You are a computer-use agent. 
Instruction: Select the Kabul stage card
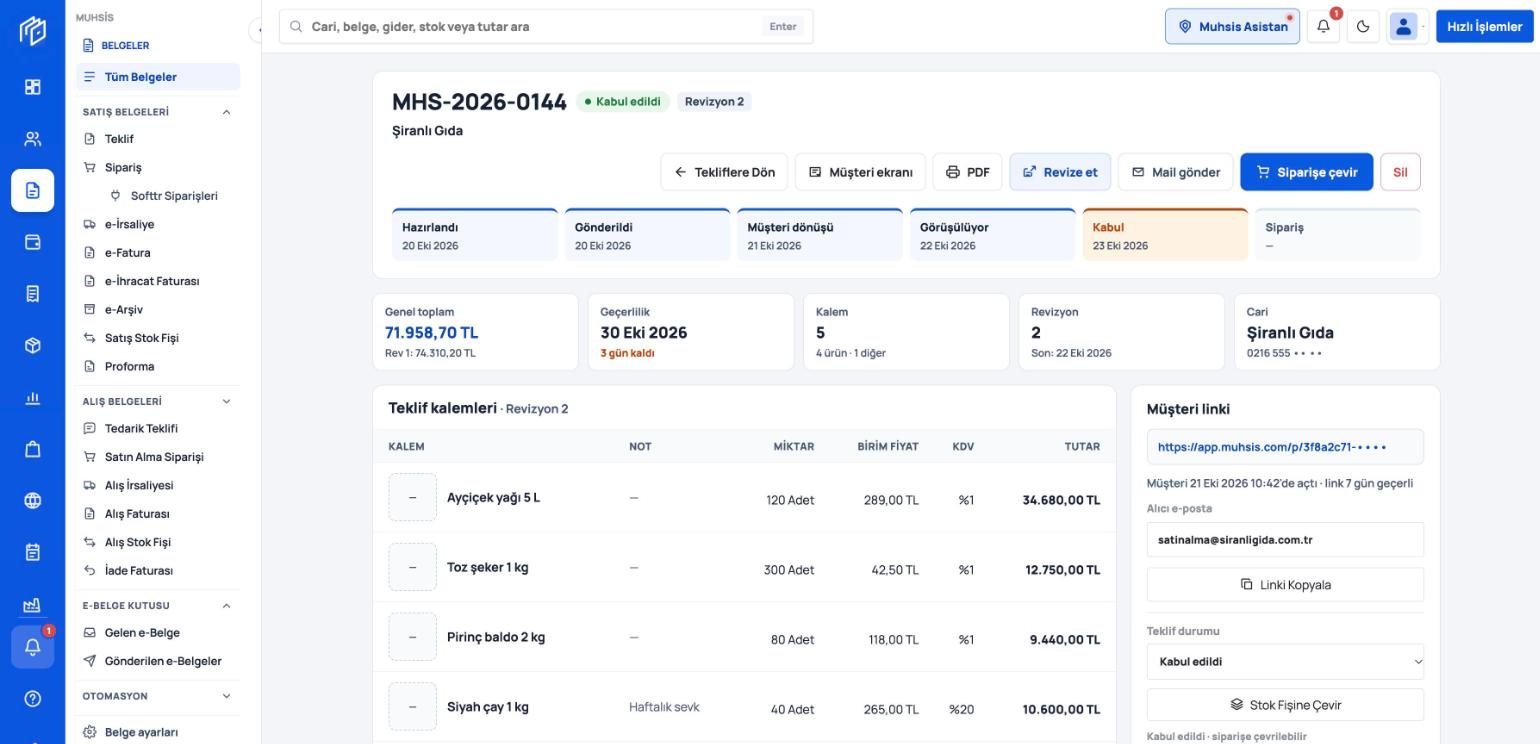[x=1165, y=235]
